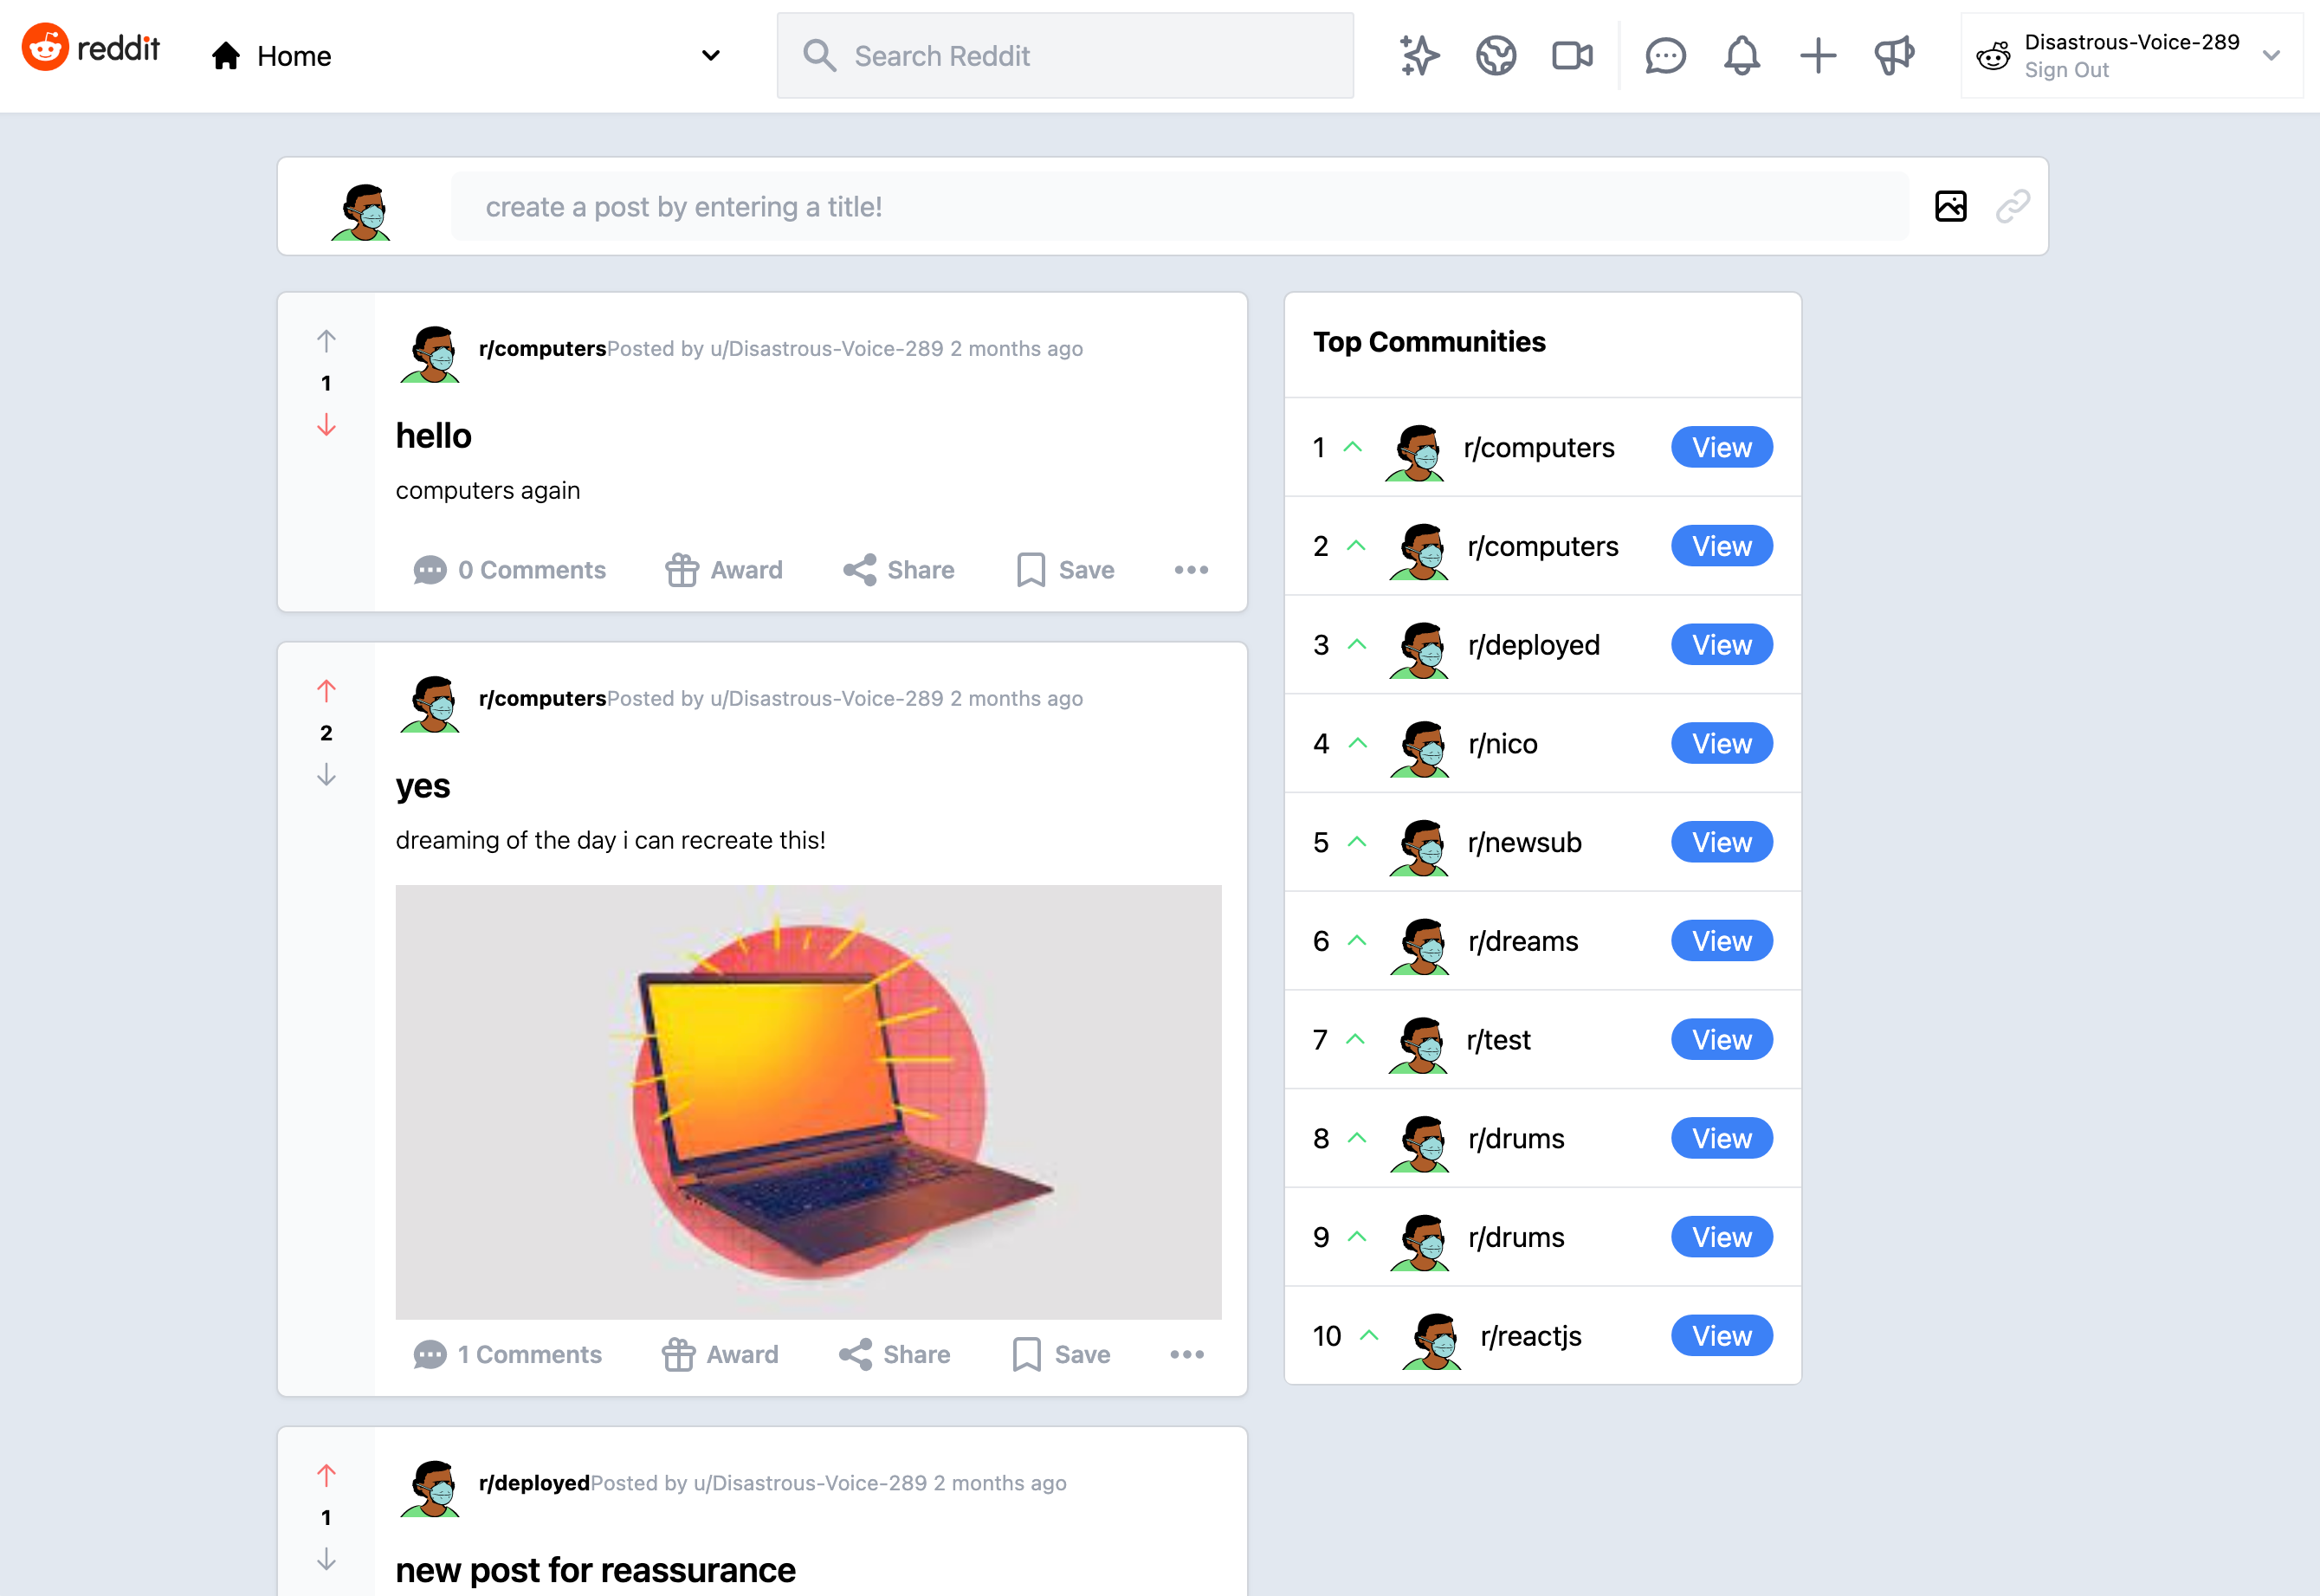Click the sparkle popular icon in header
The image size is (2320, 1596).
1419,56
